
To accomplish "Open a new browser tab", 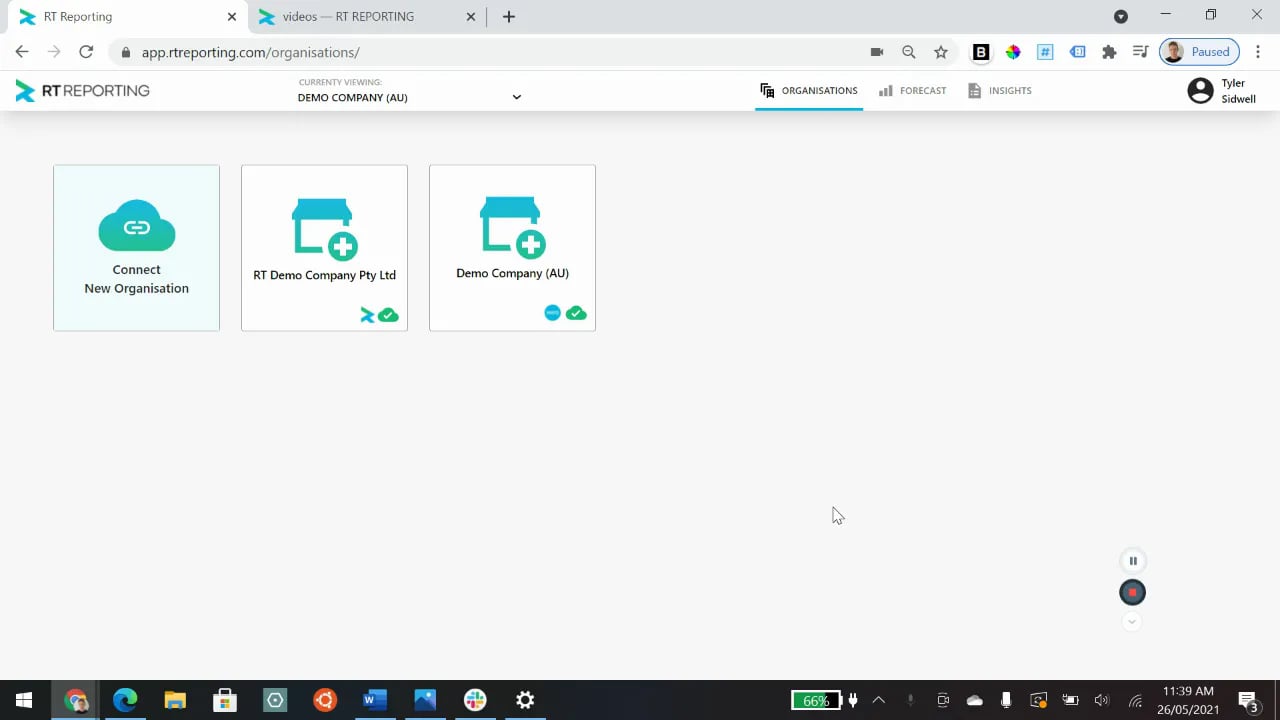I will [509, 17].
